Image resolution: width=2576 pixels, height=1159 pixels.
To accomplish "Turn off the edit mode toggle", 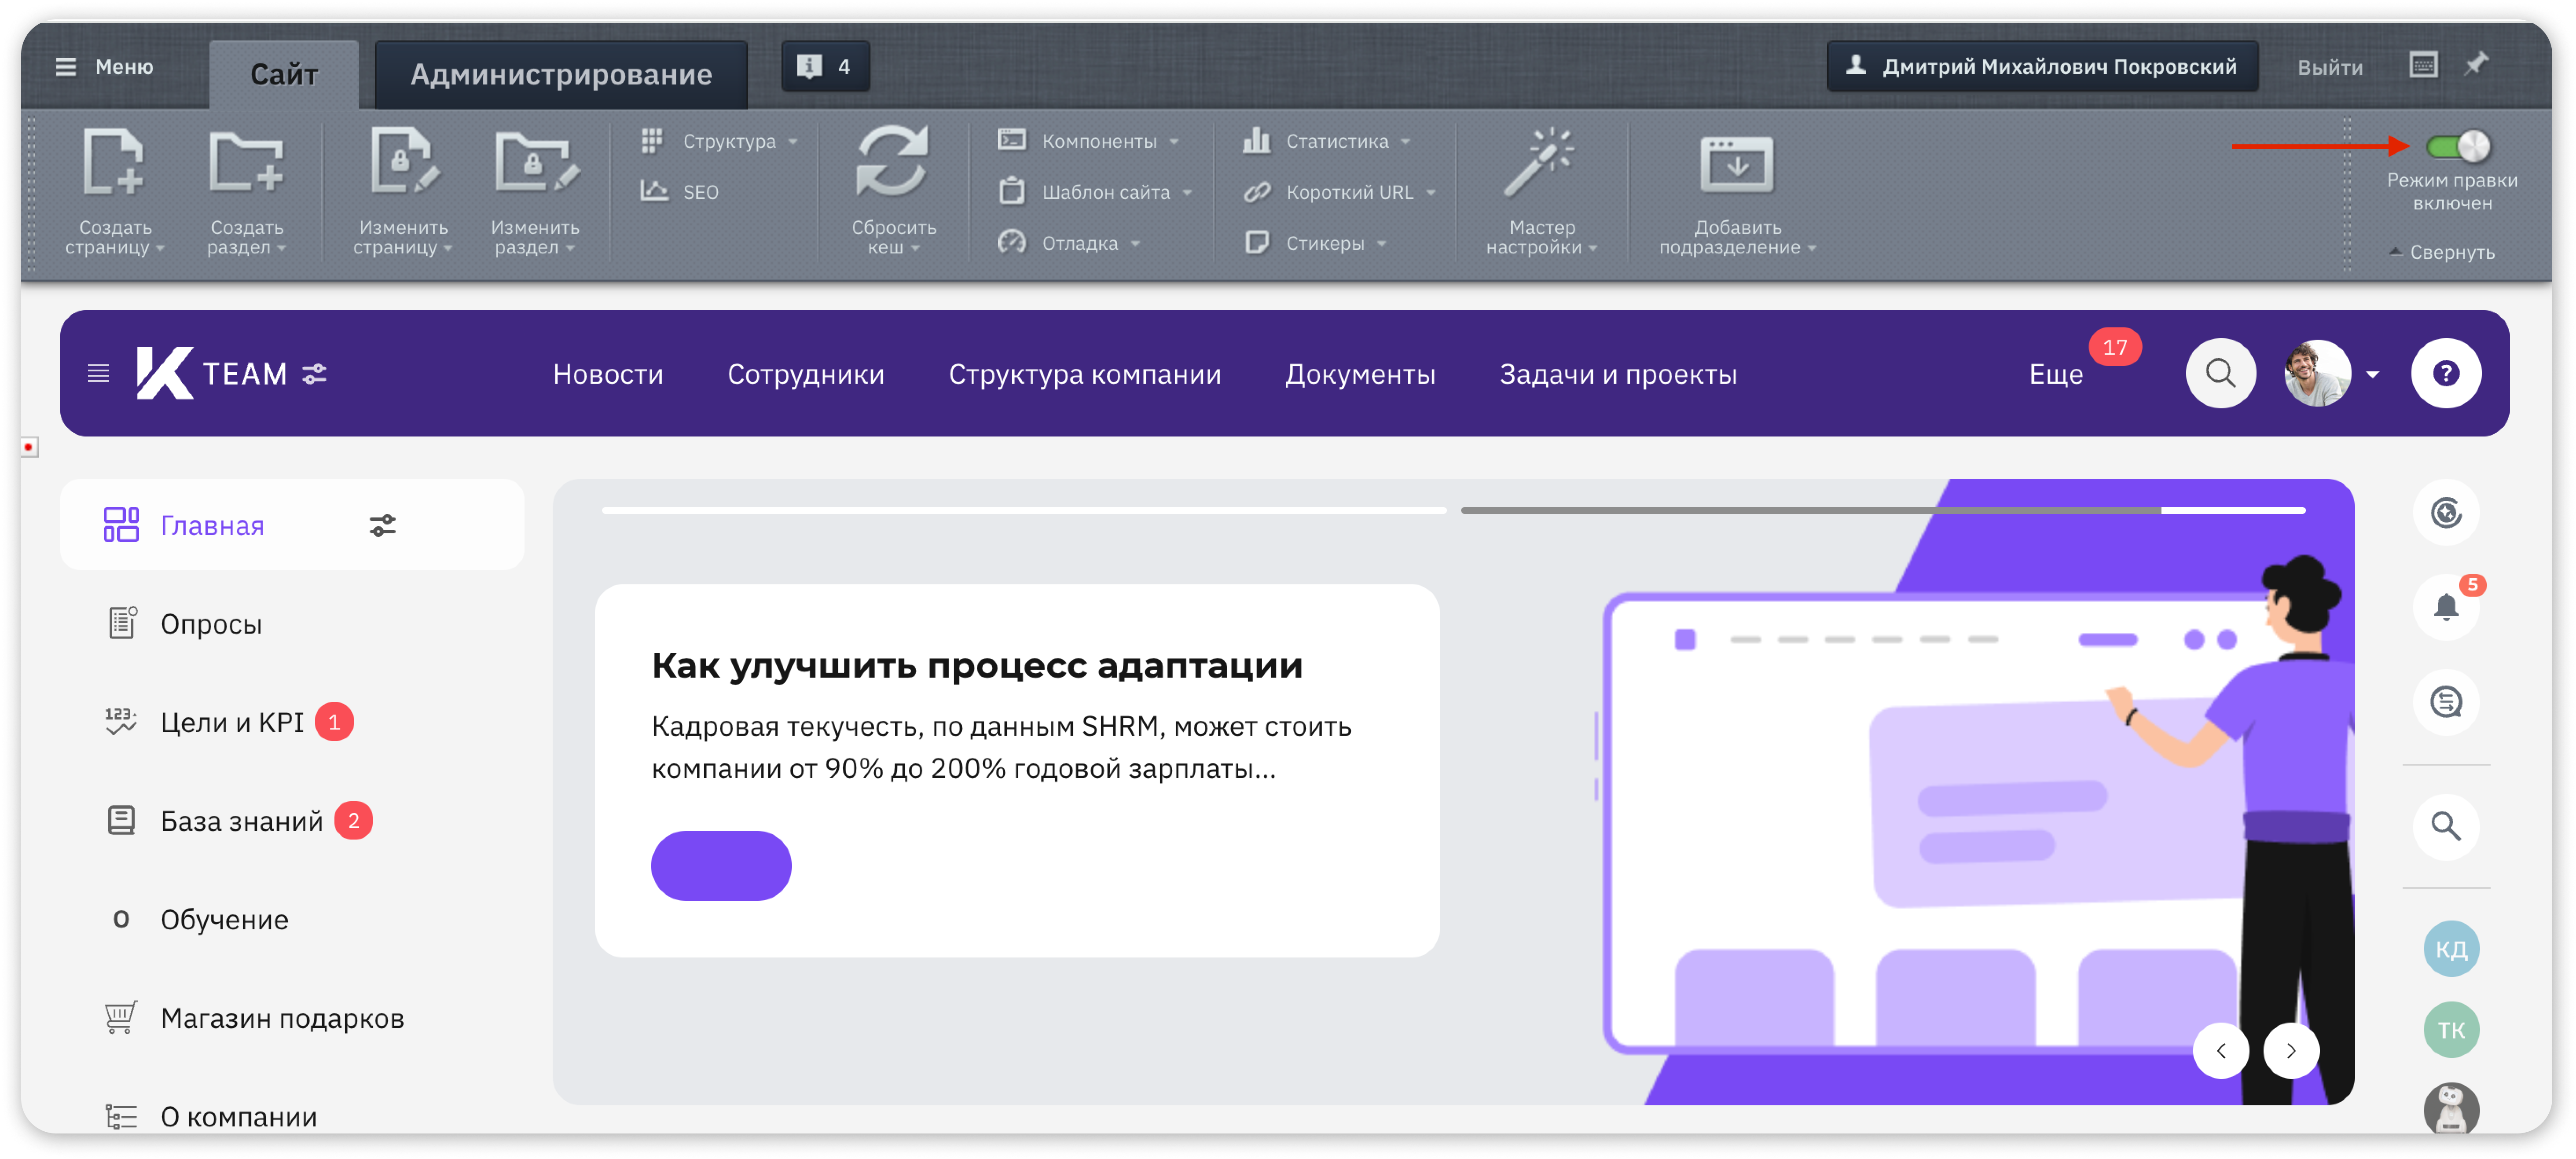I will click(2458, 147).
